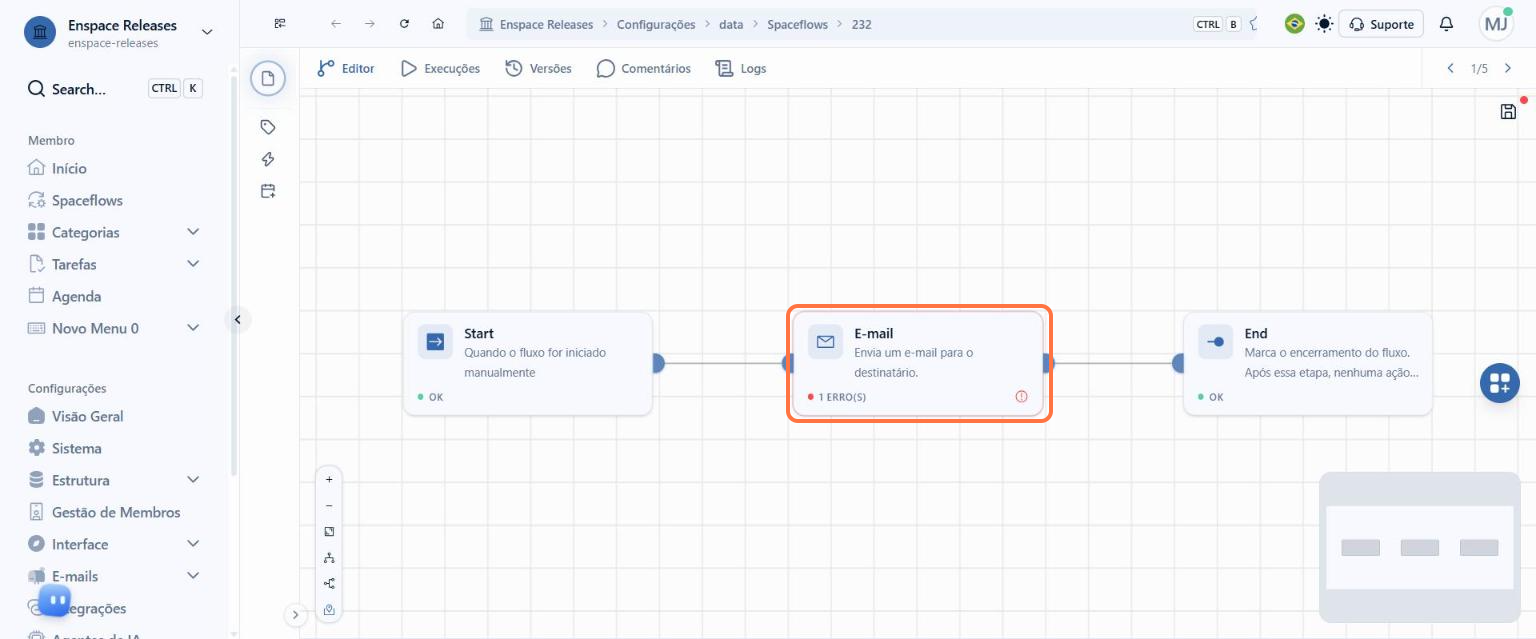Expand the Novo Menu 0 item
Screen dimensions: 1536x639
coord(193,328)
